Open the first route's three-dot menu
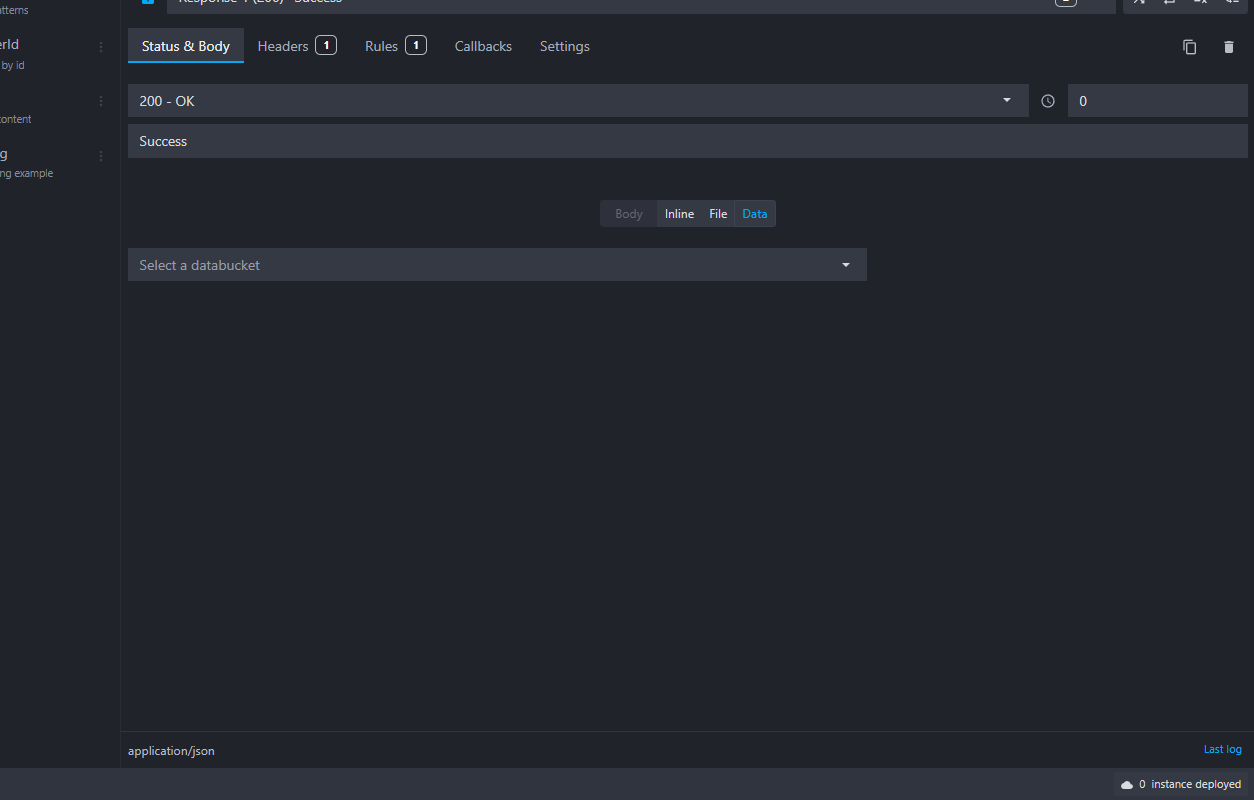Viewport: 1254px width, 800px height. point(99,47)
